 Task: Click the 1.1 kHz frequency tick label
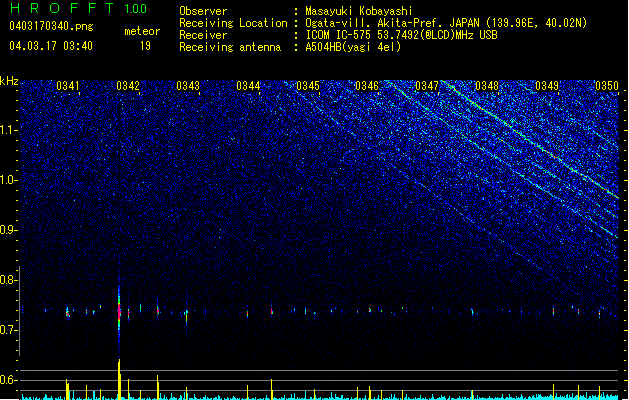point(7,130)
